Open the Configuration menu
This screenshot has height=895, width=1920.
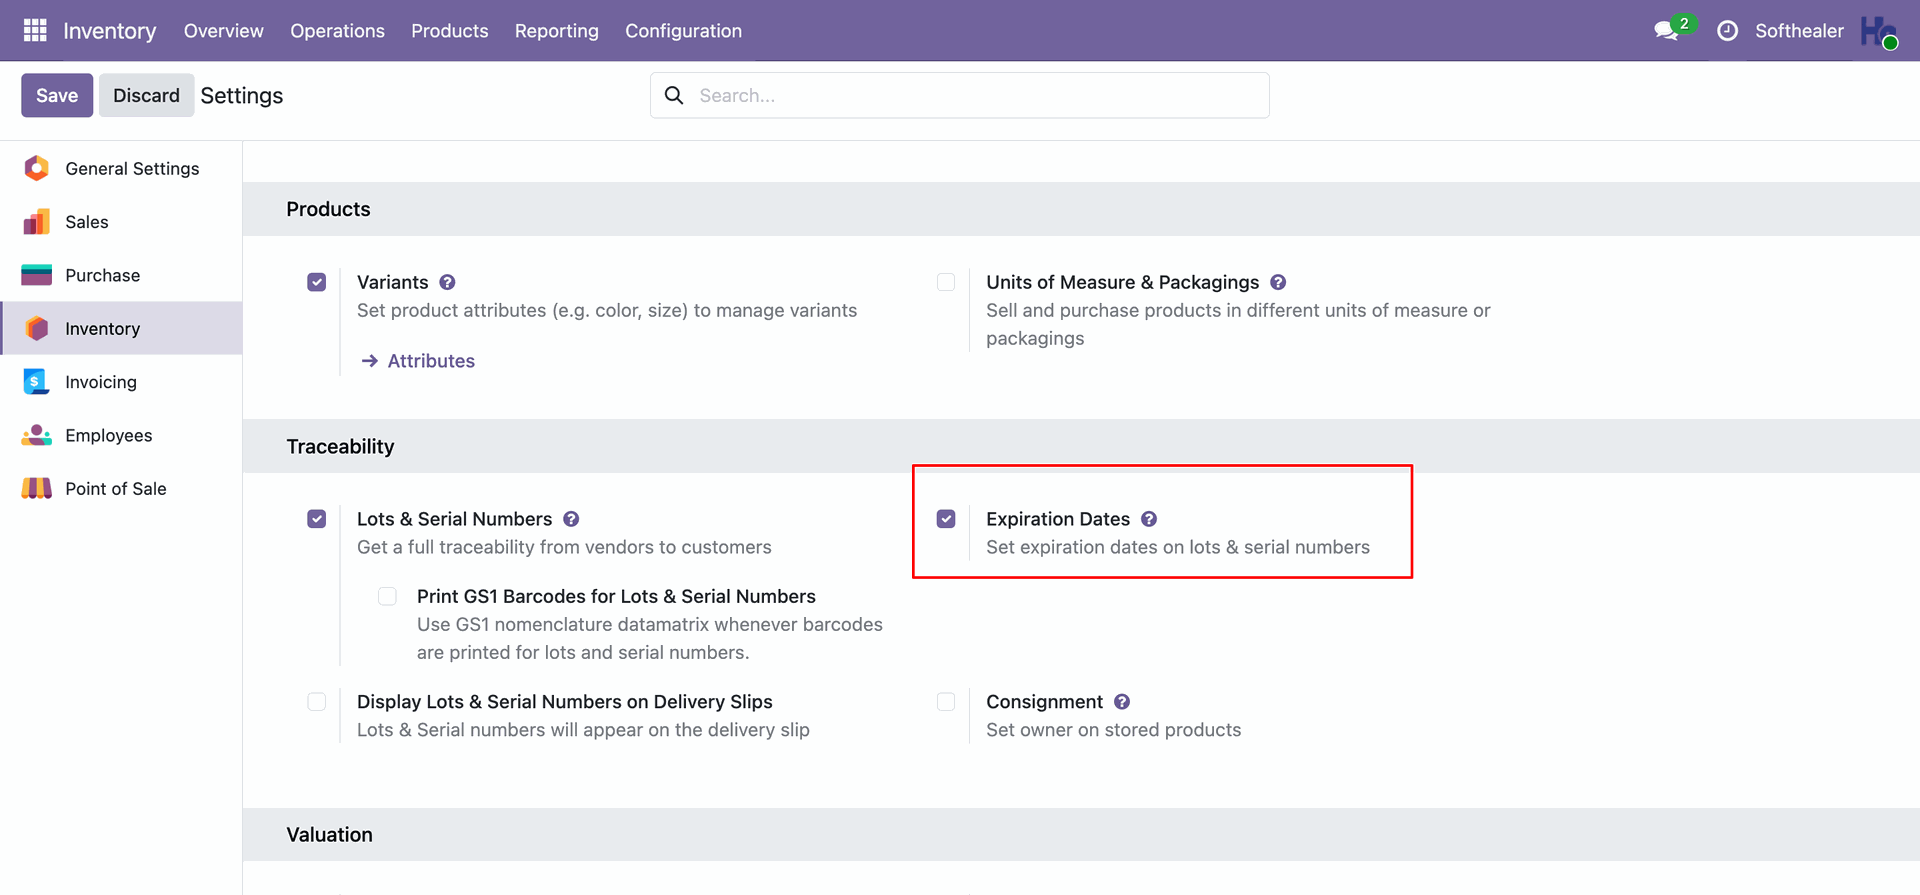684,31
